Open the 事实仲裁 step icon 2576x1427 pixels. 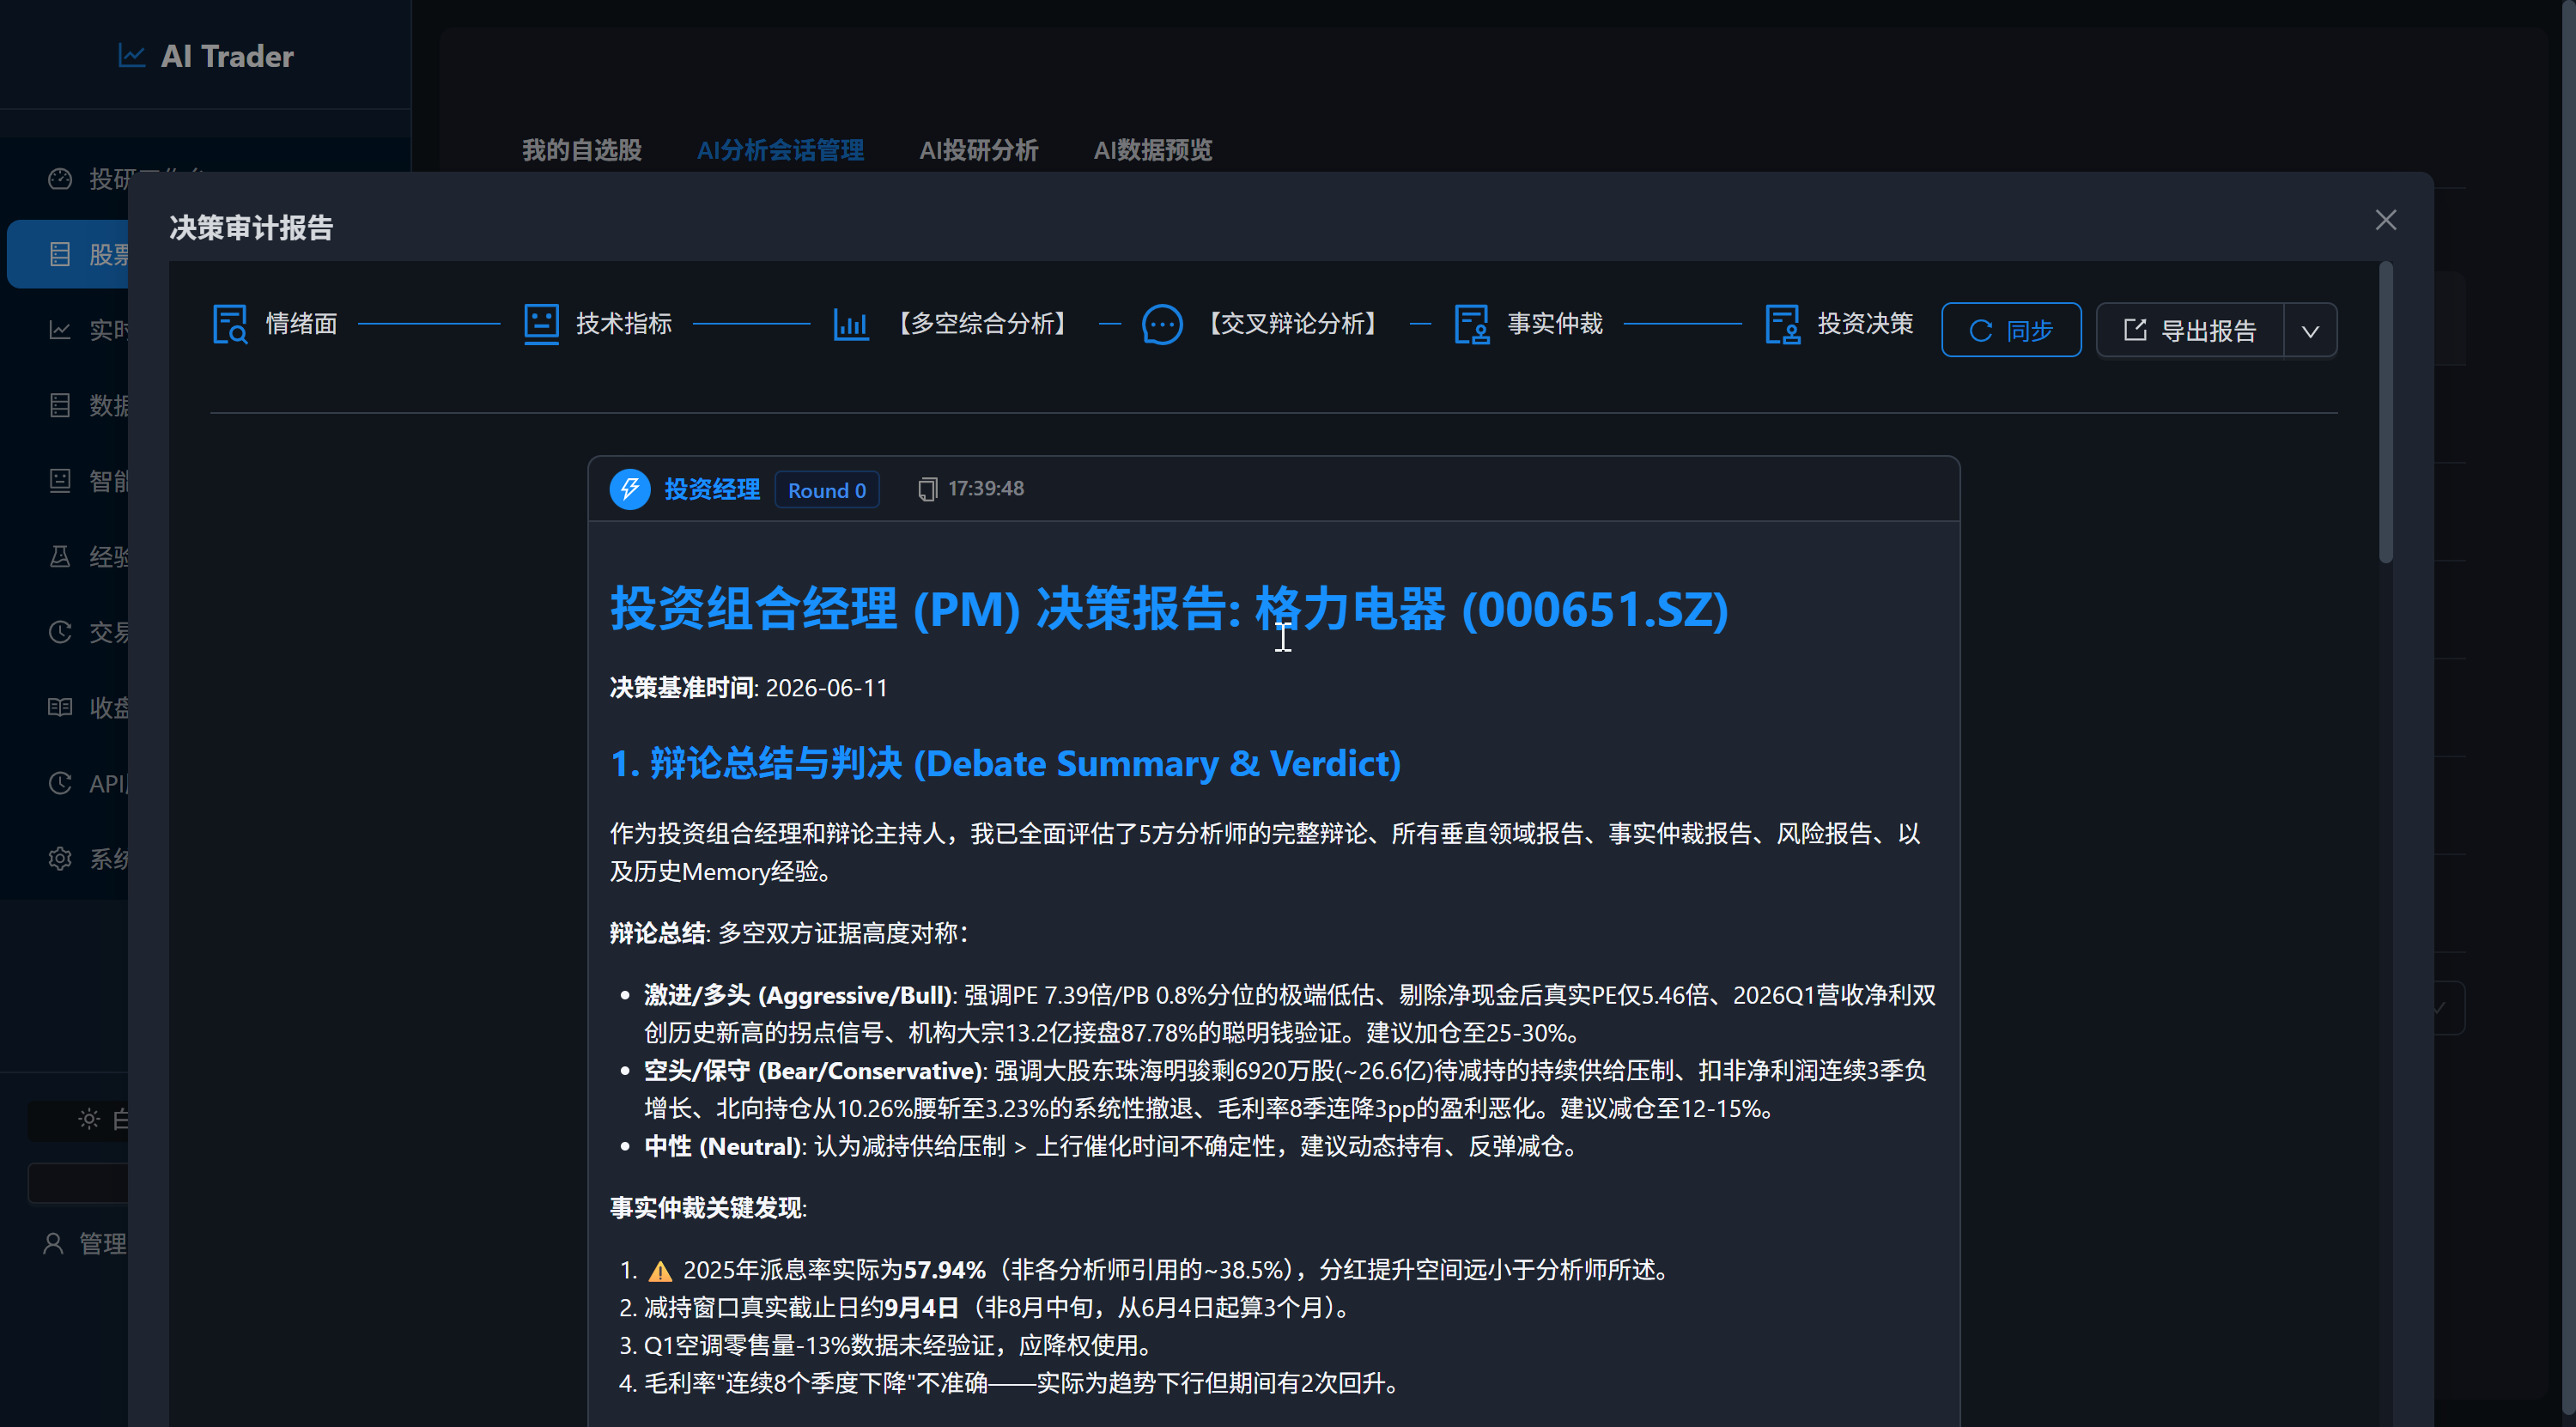click(1472, 324)
